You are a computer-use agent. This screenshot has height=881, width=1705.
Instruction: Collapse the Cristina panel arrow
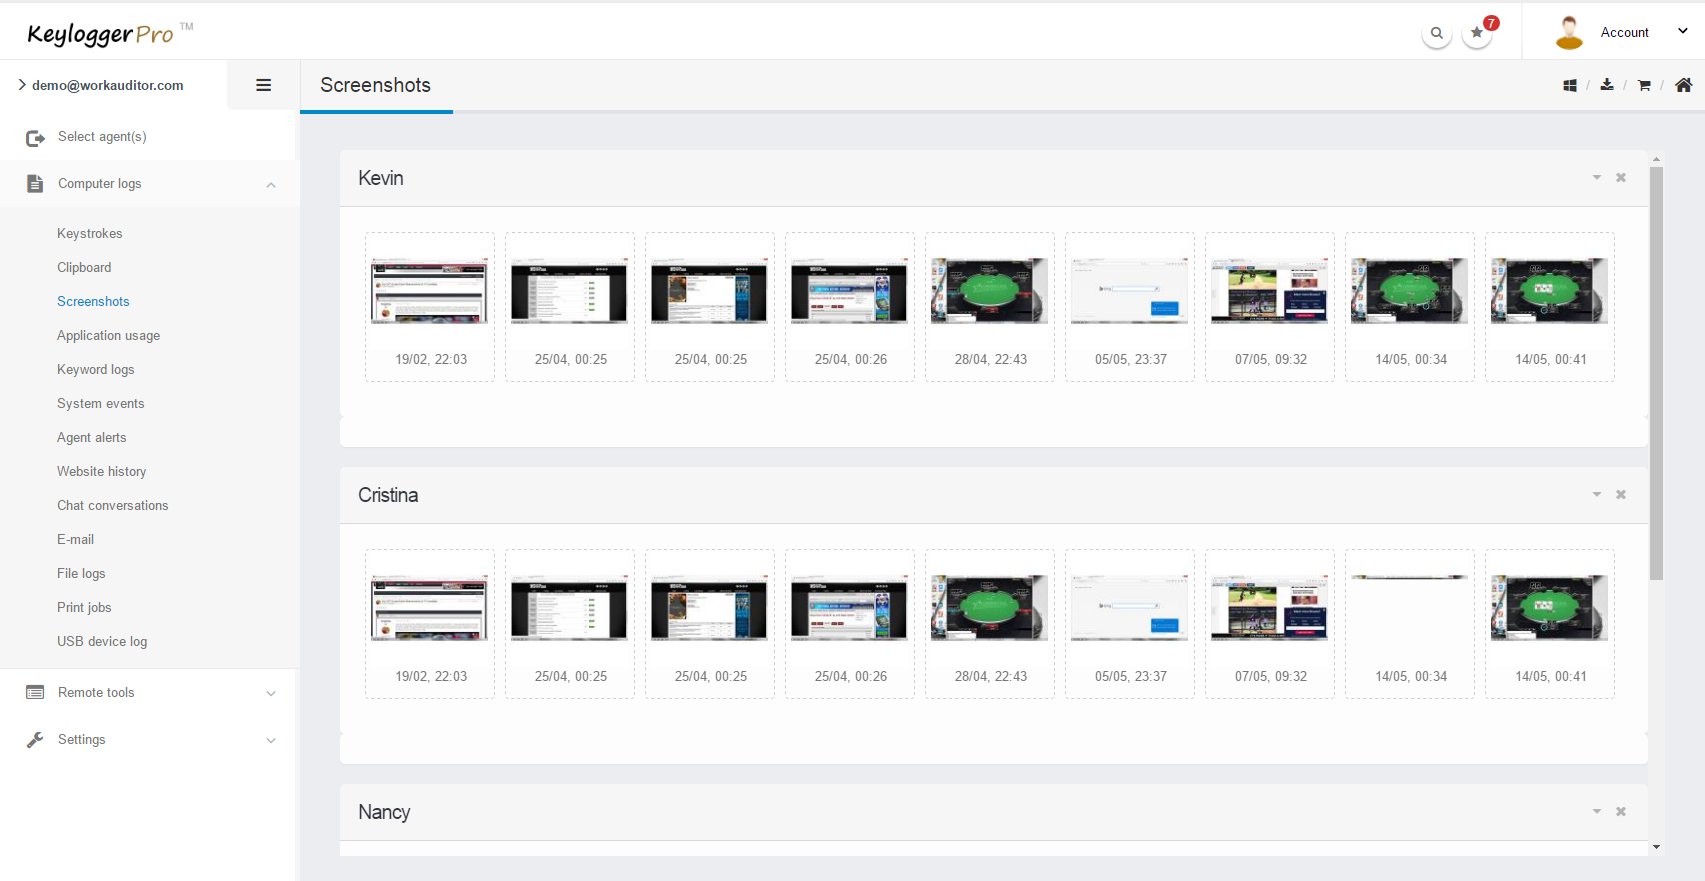1597,495
